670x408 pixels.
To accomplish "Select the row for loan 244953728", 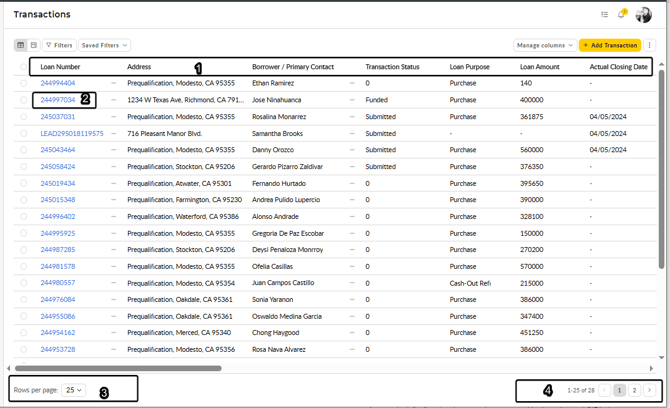I will point(24,349).
